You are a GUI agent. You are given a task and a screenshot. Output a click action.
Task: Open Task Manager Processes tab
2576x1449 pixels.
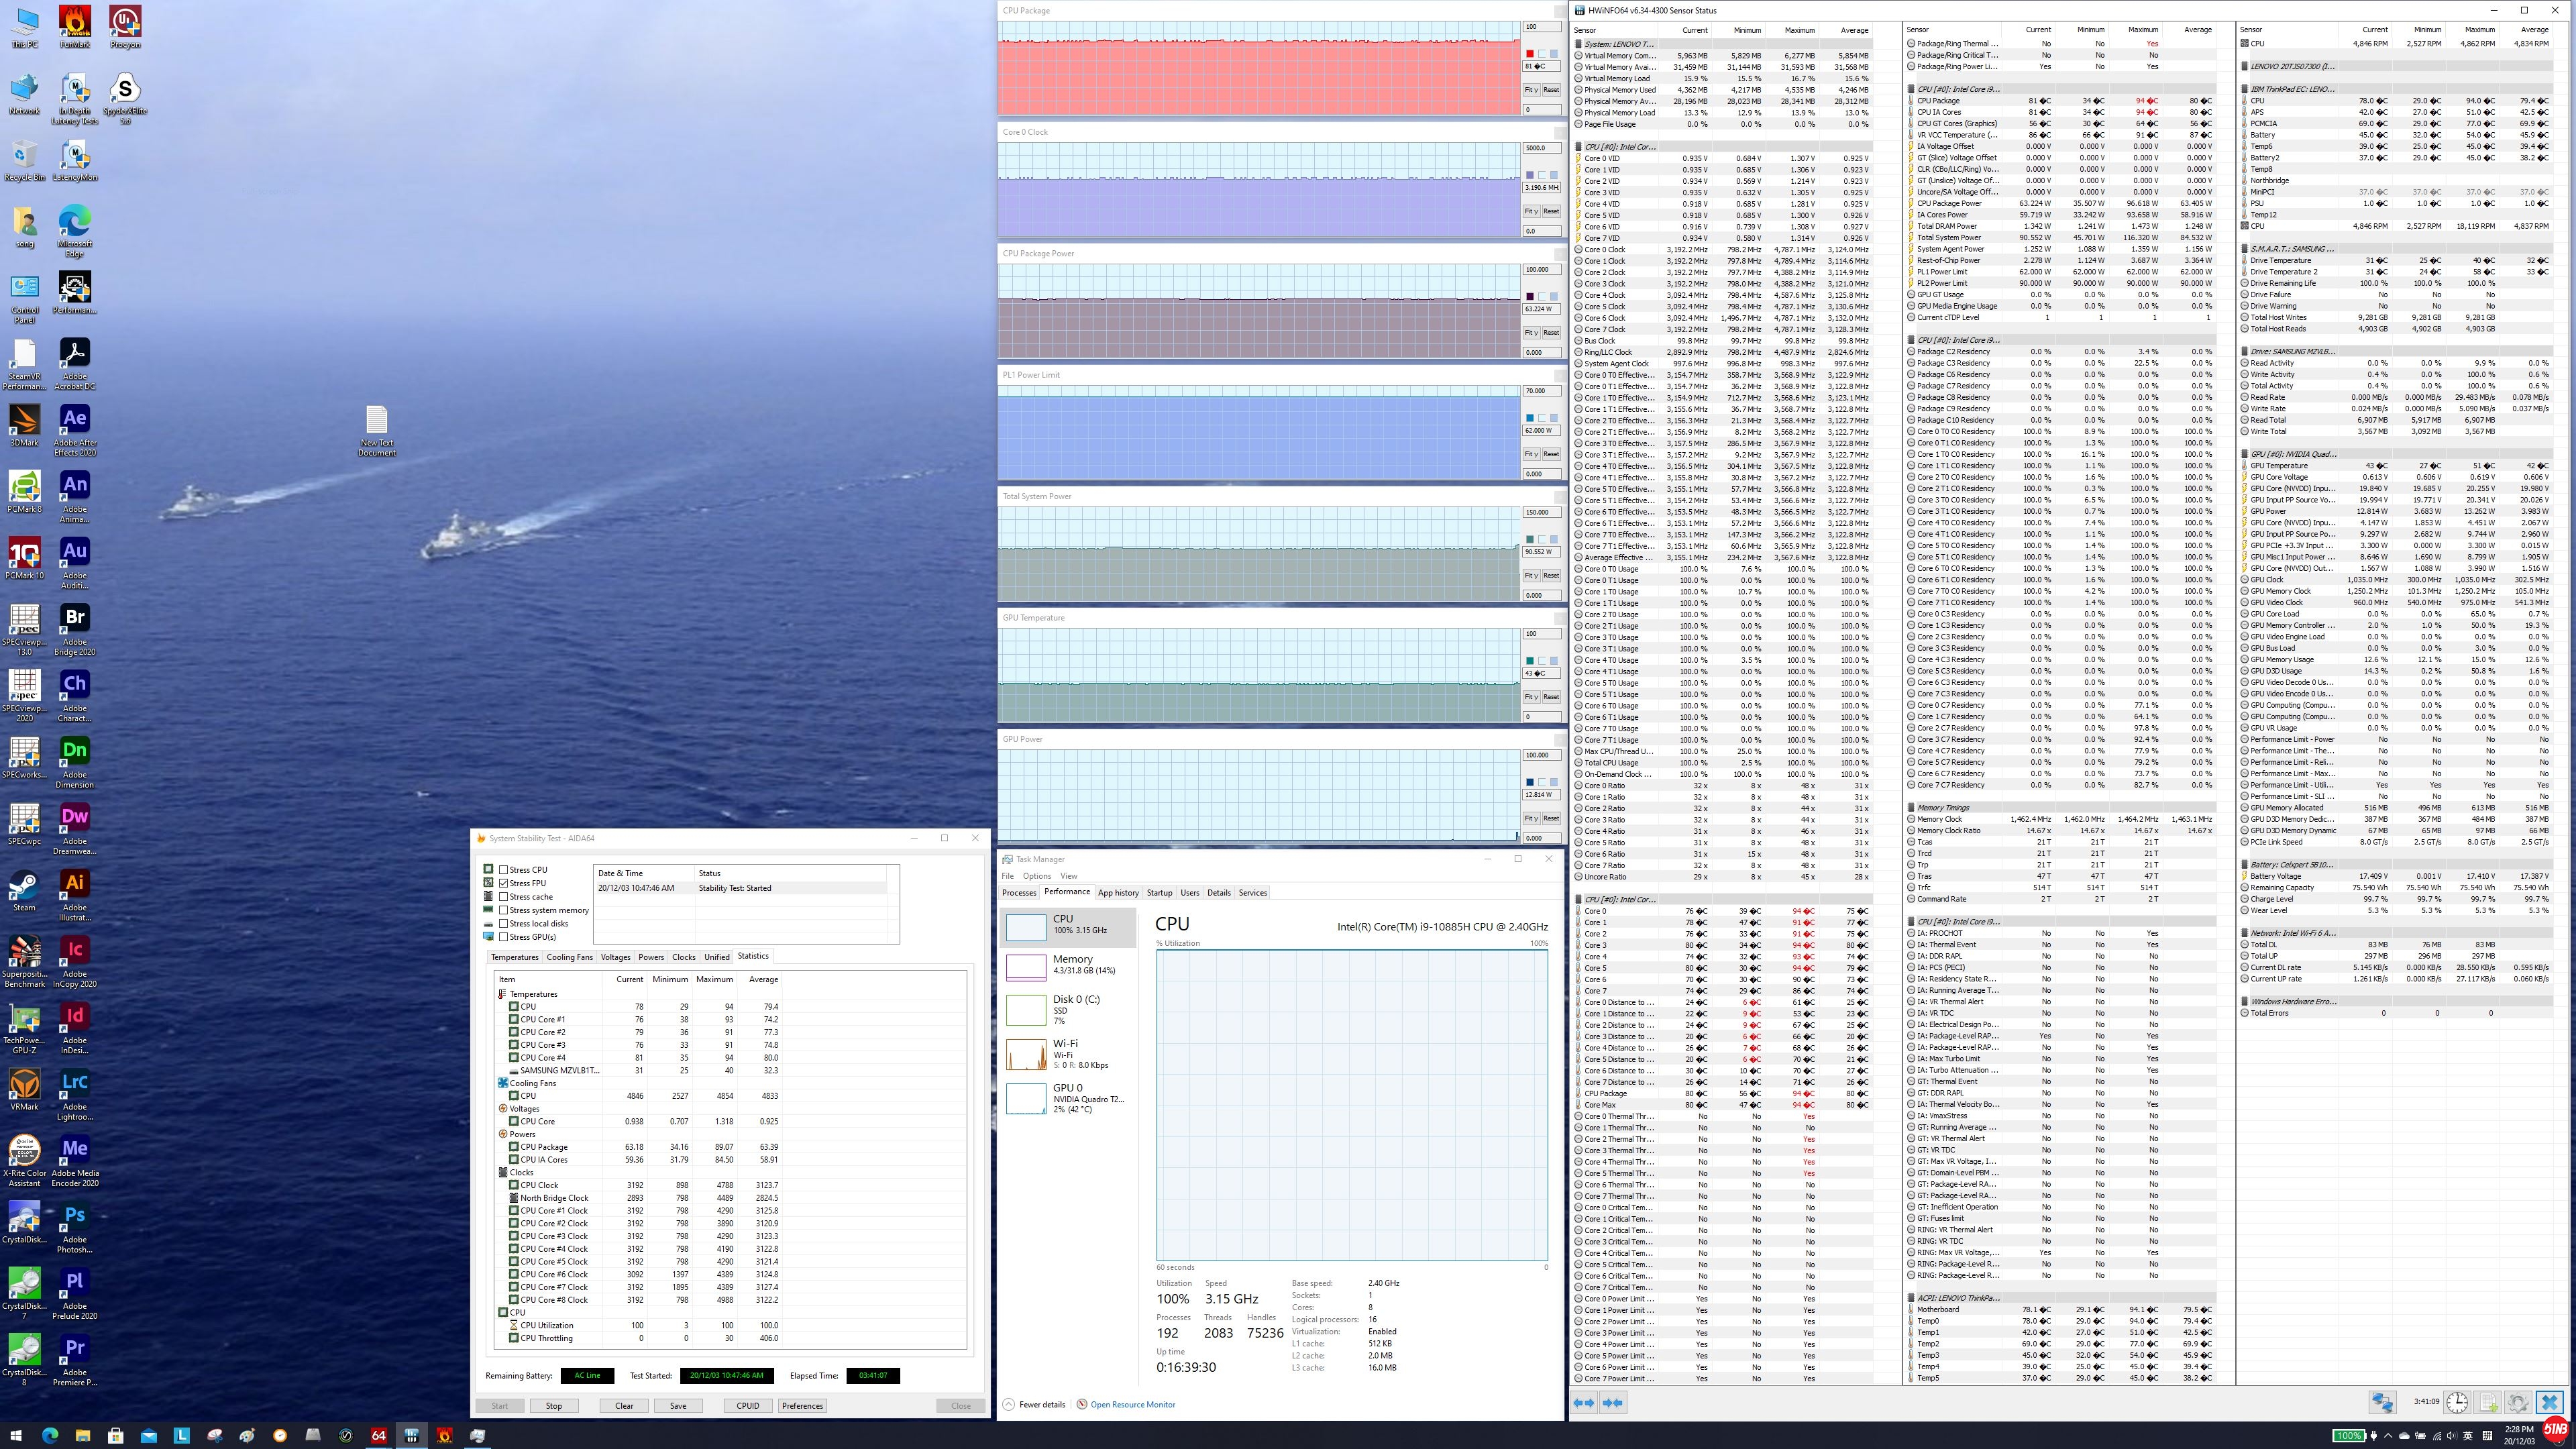click(x=1019, y=893)
